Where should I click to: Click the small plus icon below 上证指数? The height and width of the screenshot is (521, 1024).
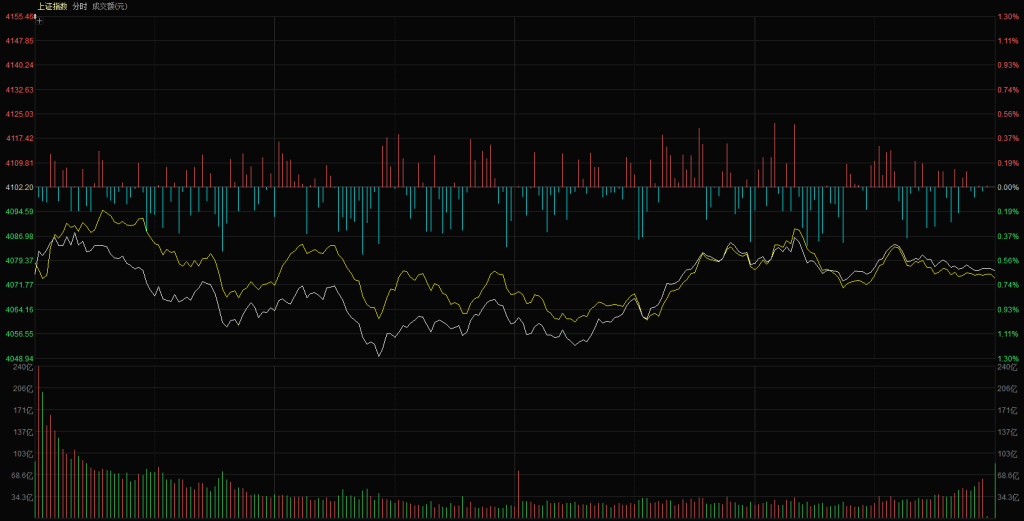39,19
